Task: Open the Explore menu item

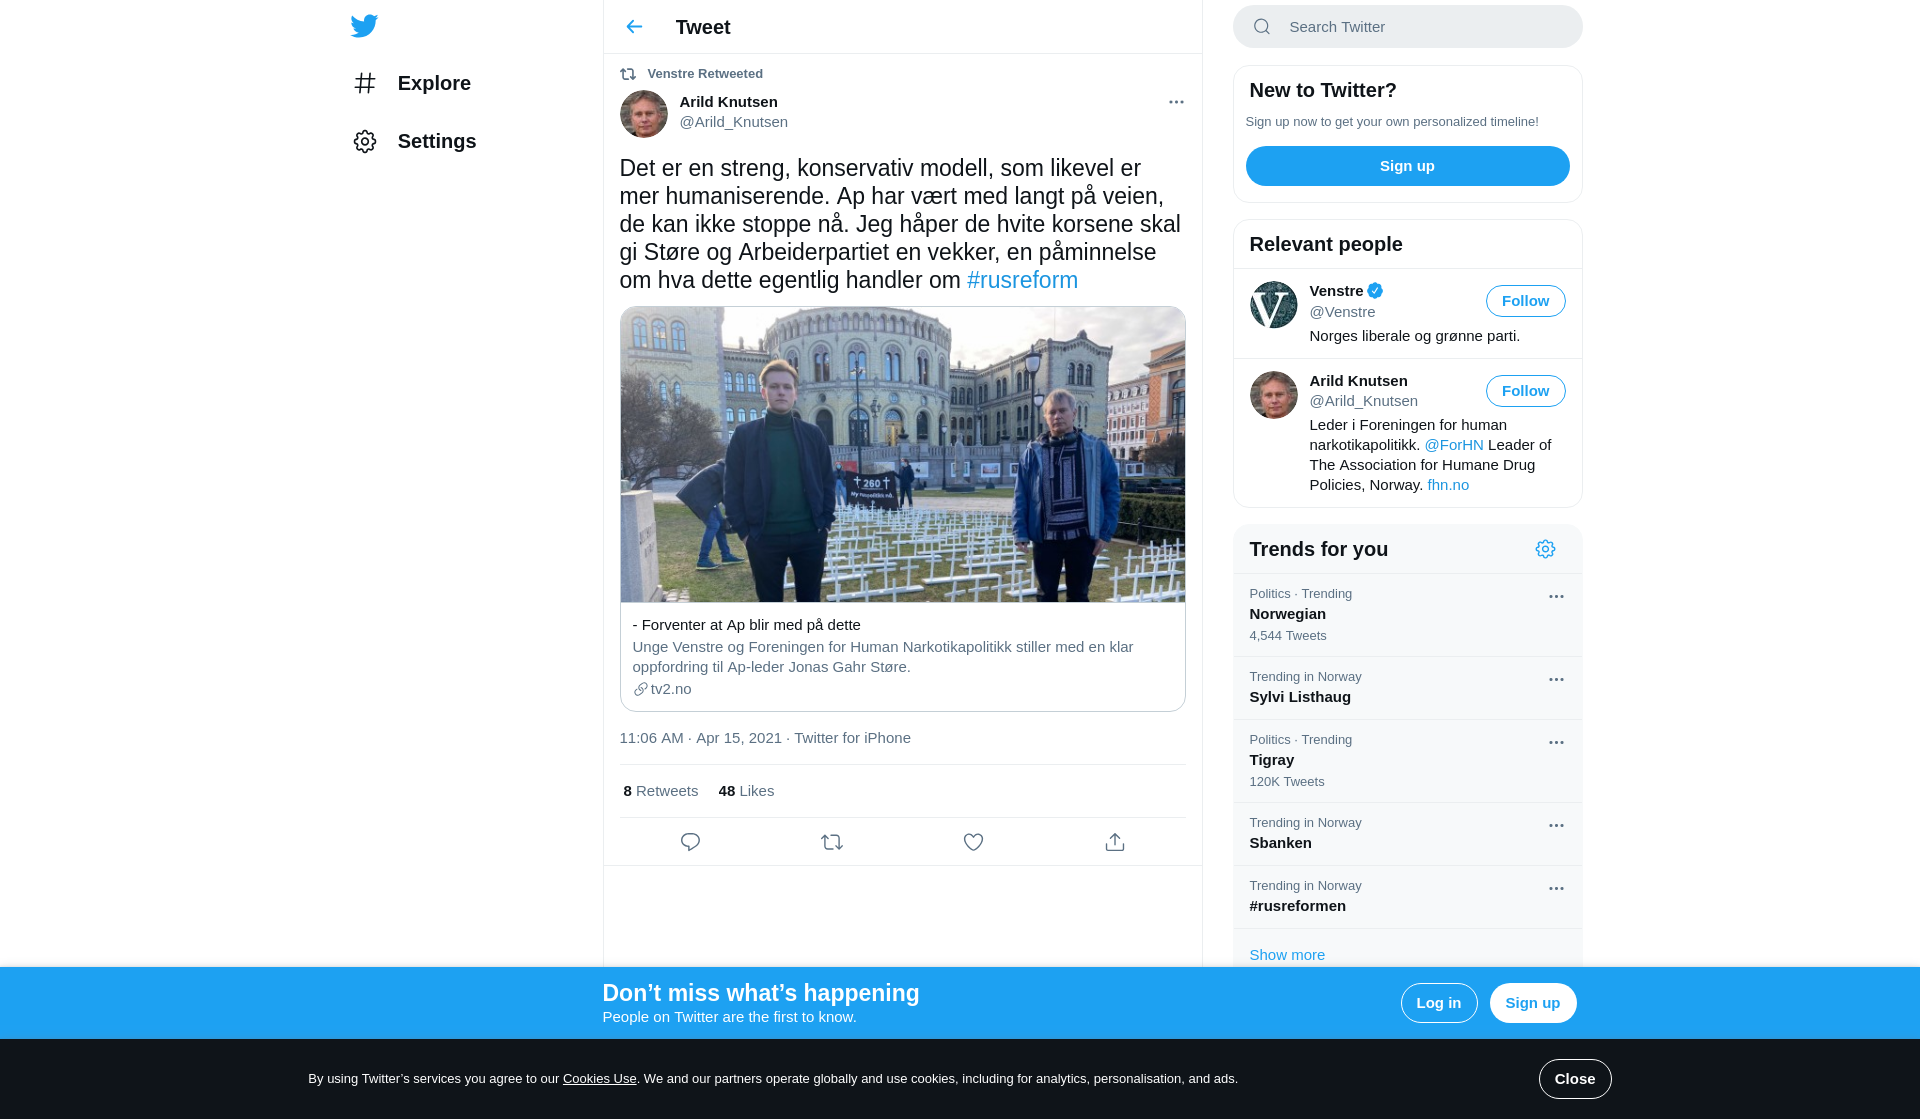Action: pos(412,83)
